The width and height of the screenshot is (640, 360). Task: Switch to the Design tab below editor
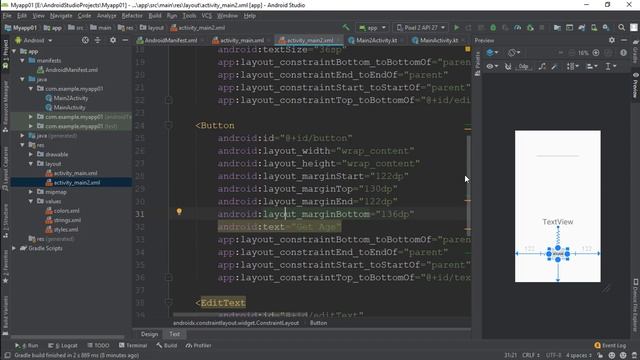point(149,334)
